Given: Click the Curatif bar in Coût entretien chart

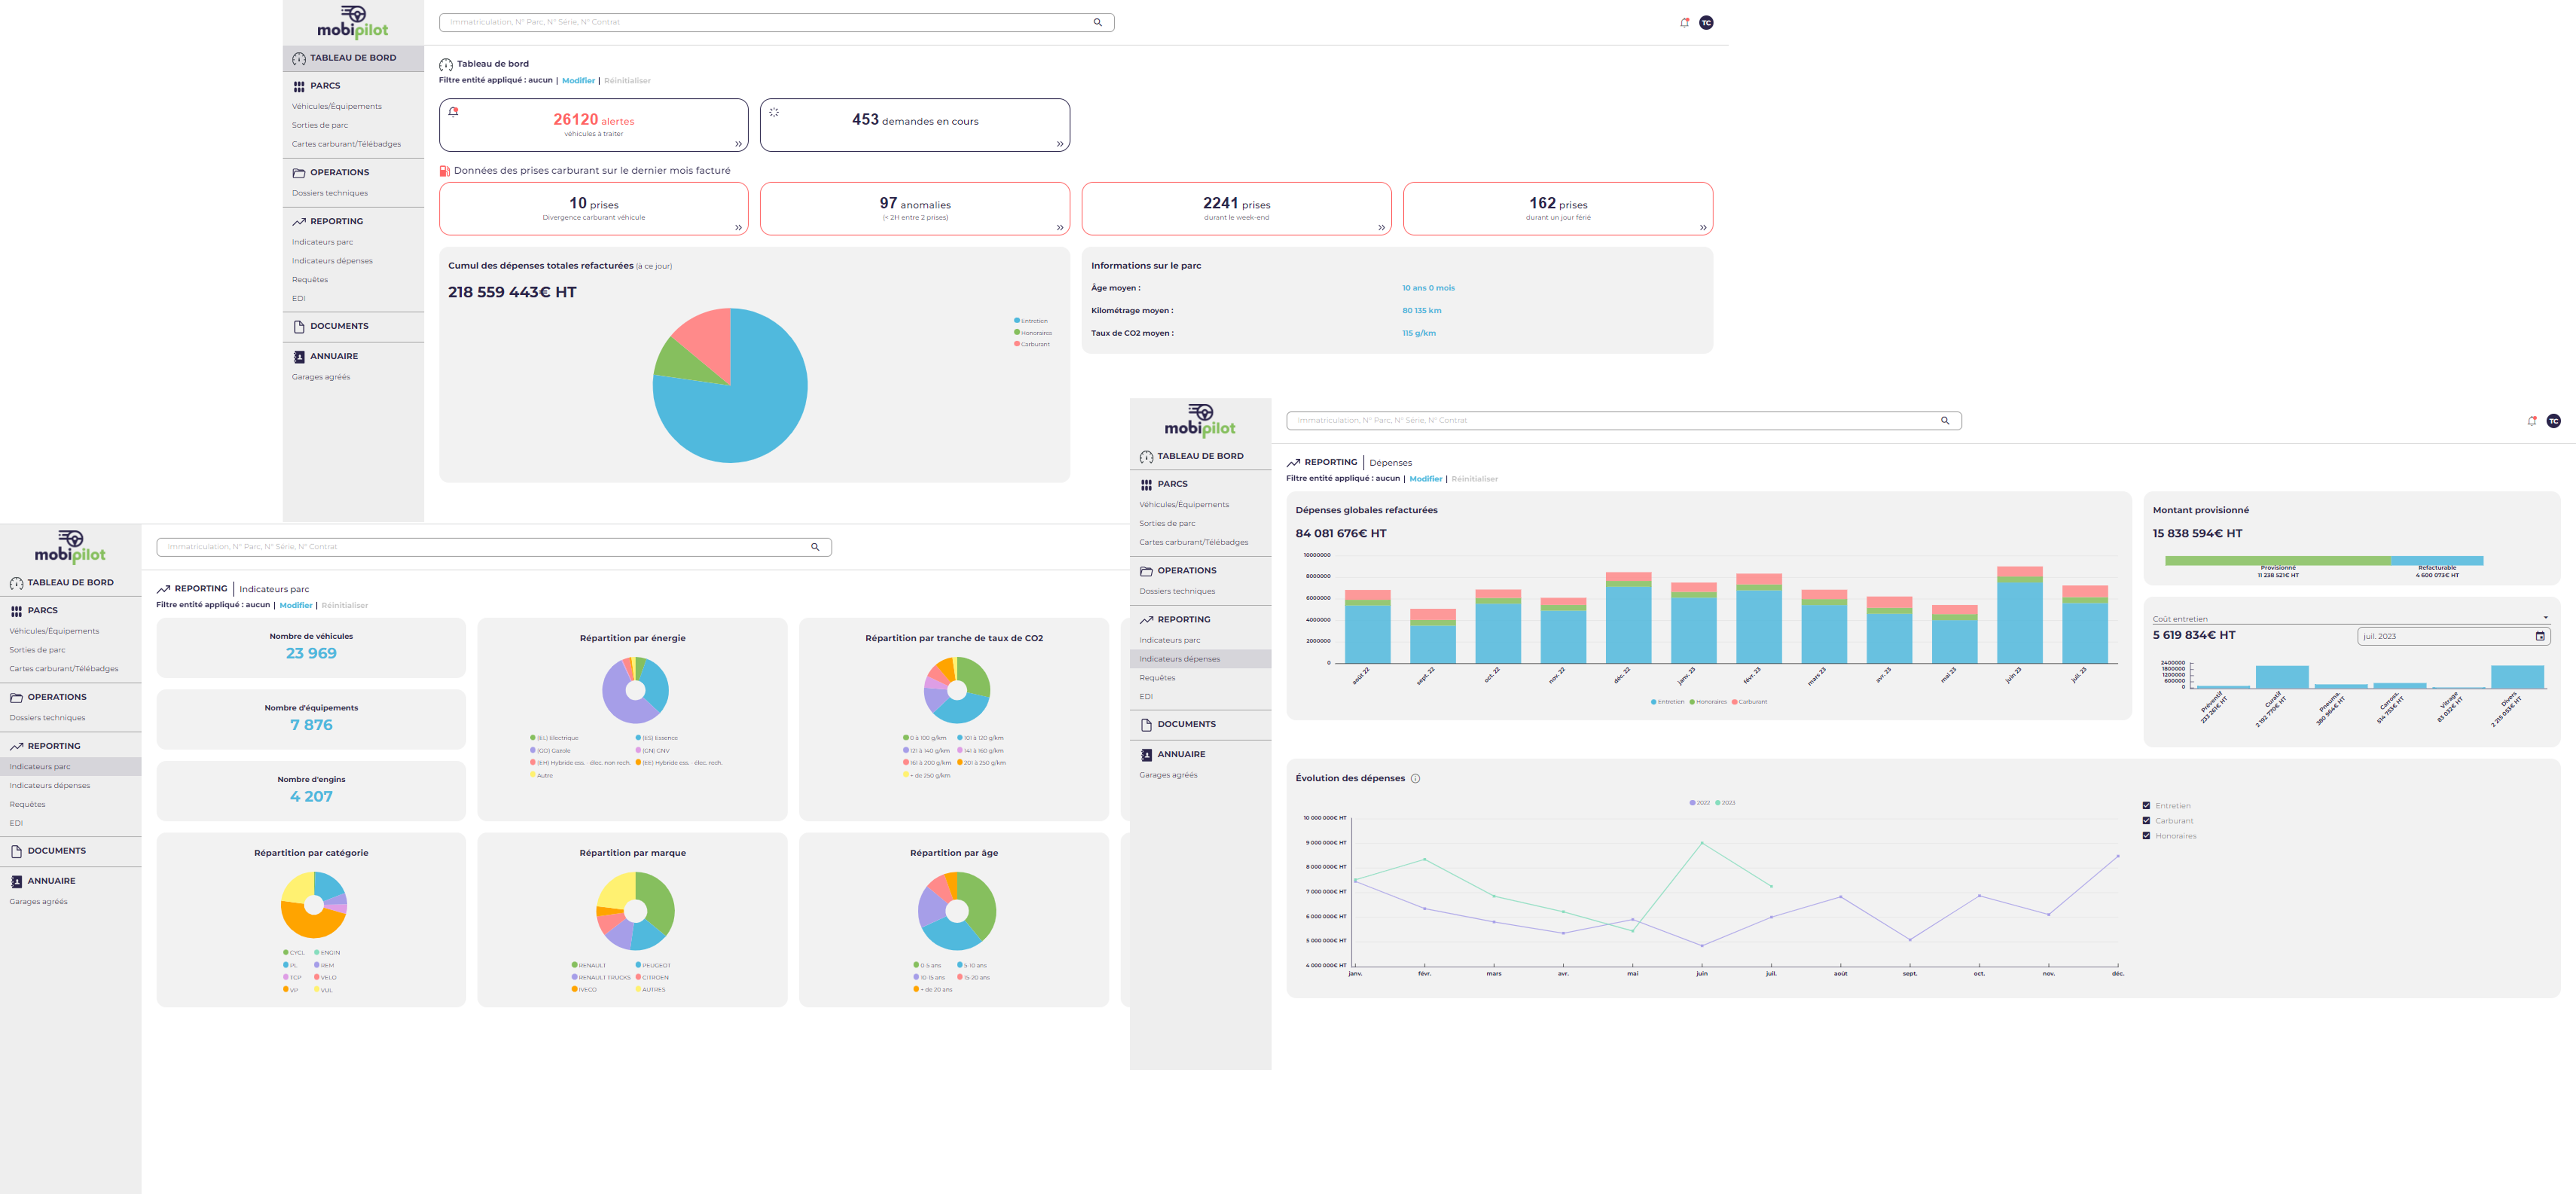Looking at the screenshot, I should pyautogui.click(x=2282, y=677).
